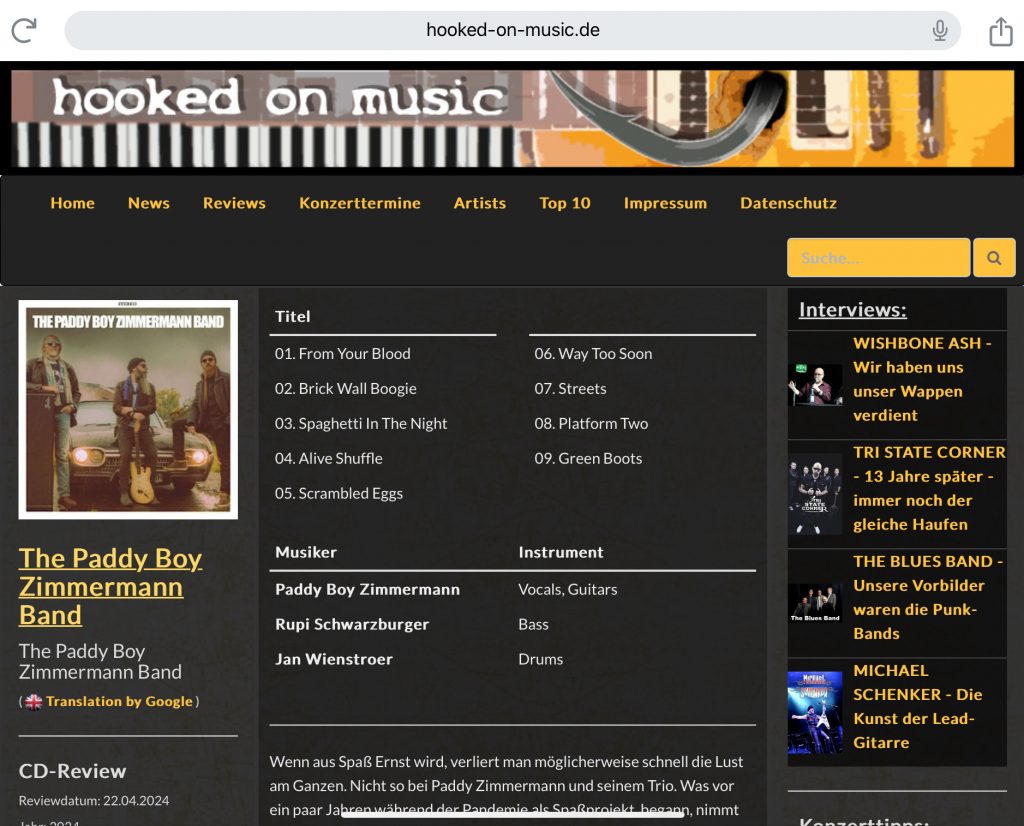Screen dimensions: 1024x826
Task: Open the Datenschutz navigation link
Action: (x=788, y=203)
